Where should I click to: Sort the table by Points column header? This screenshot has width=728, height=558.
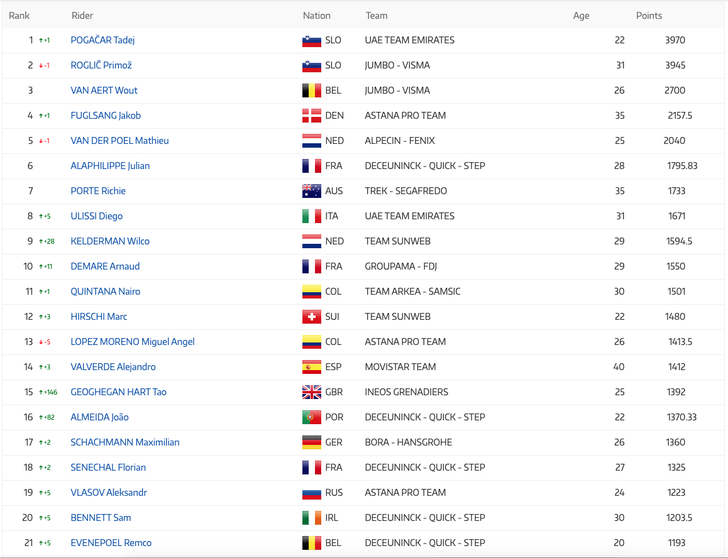tap(649, 16)
